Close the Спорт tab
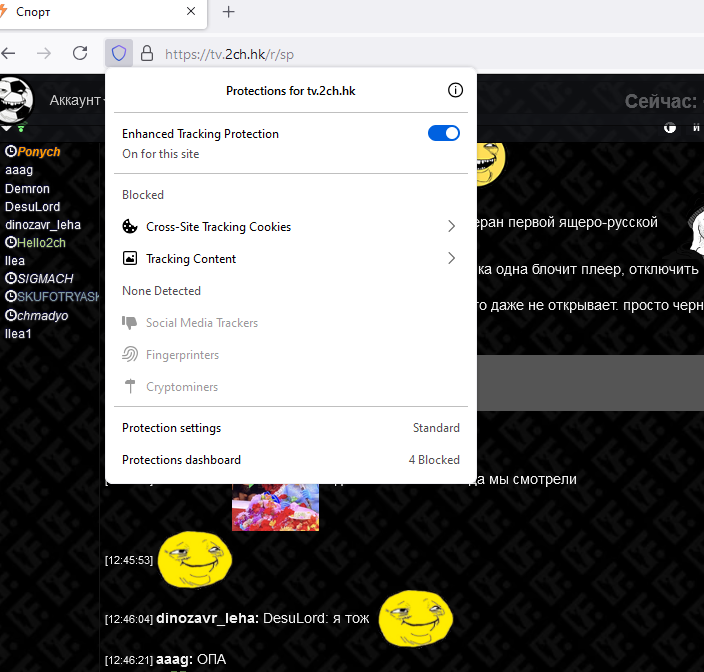The width and height of the screenshot is (704, 672). tap(191, 11)
